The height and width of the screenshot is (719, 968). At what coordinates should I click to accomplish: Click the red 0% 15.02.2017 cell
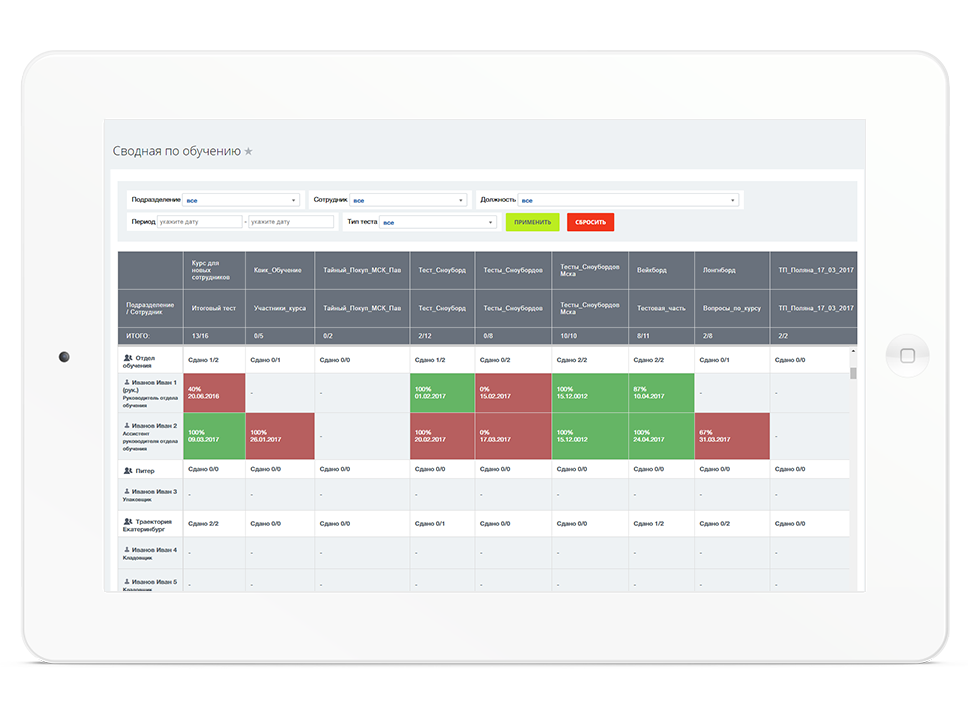click(x=513, y=393)
